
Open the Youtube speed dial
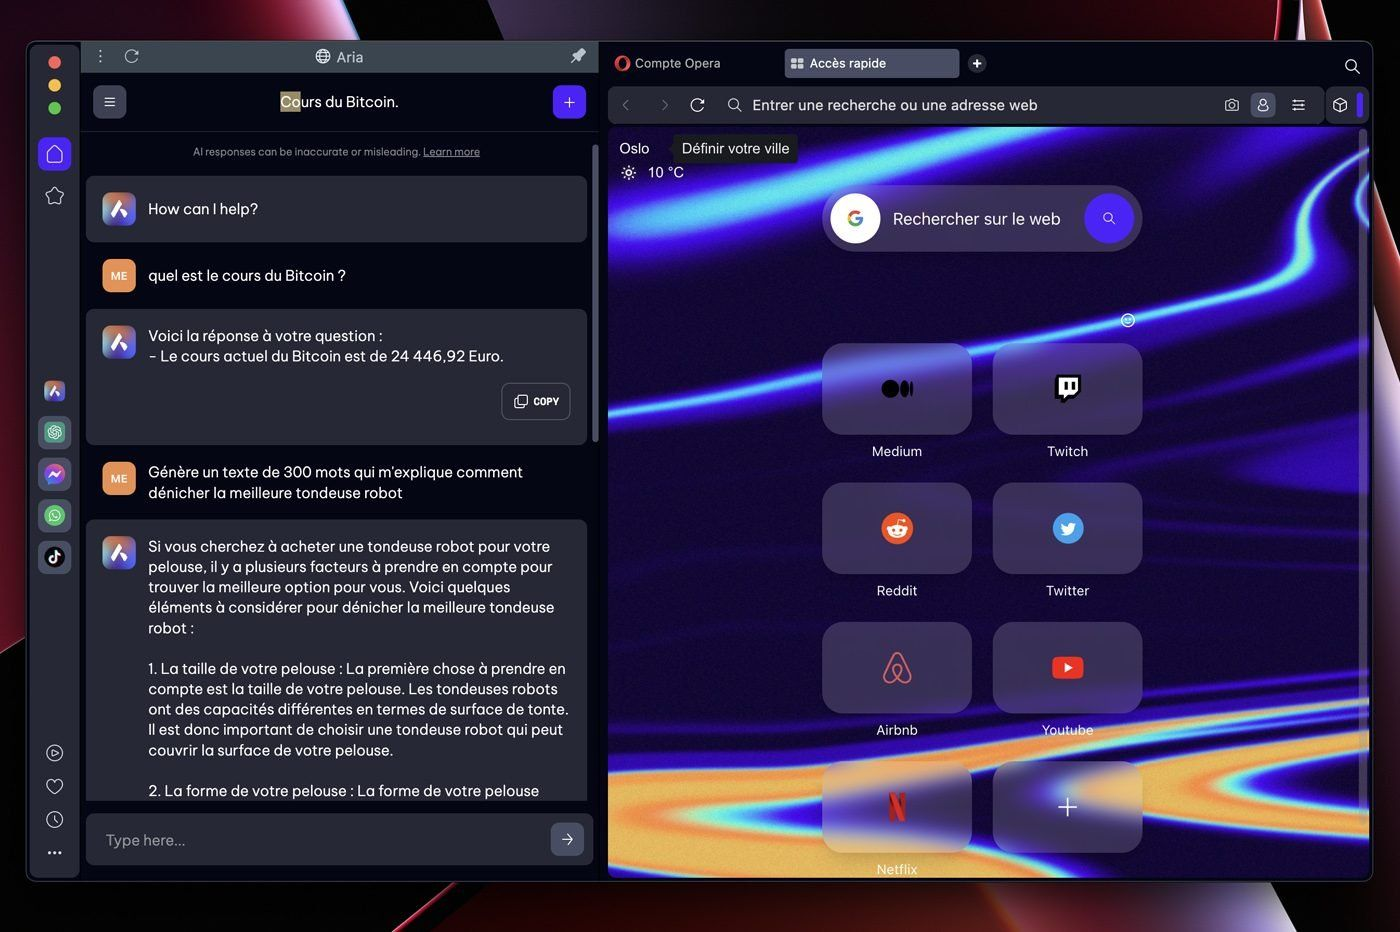(x=1067, y=668)
